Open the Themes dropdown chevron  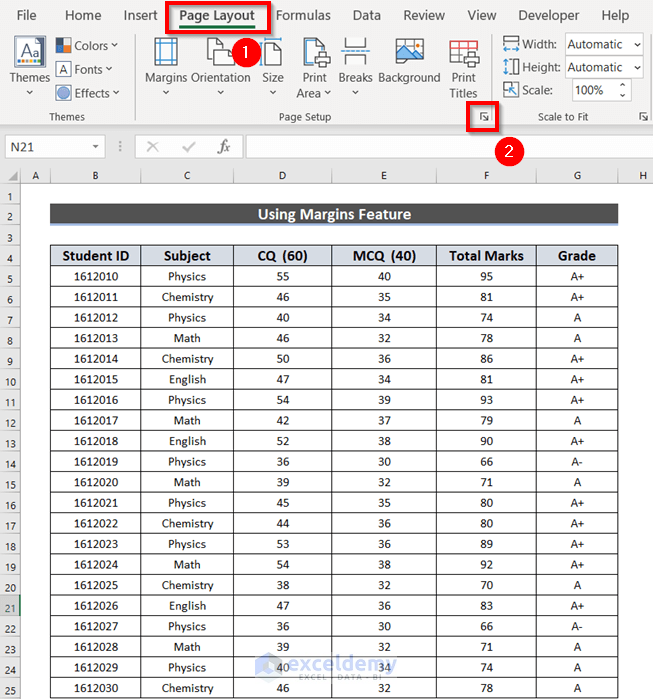pyautogui.click(x=30, y=93)
